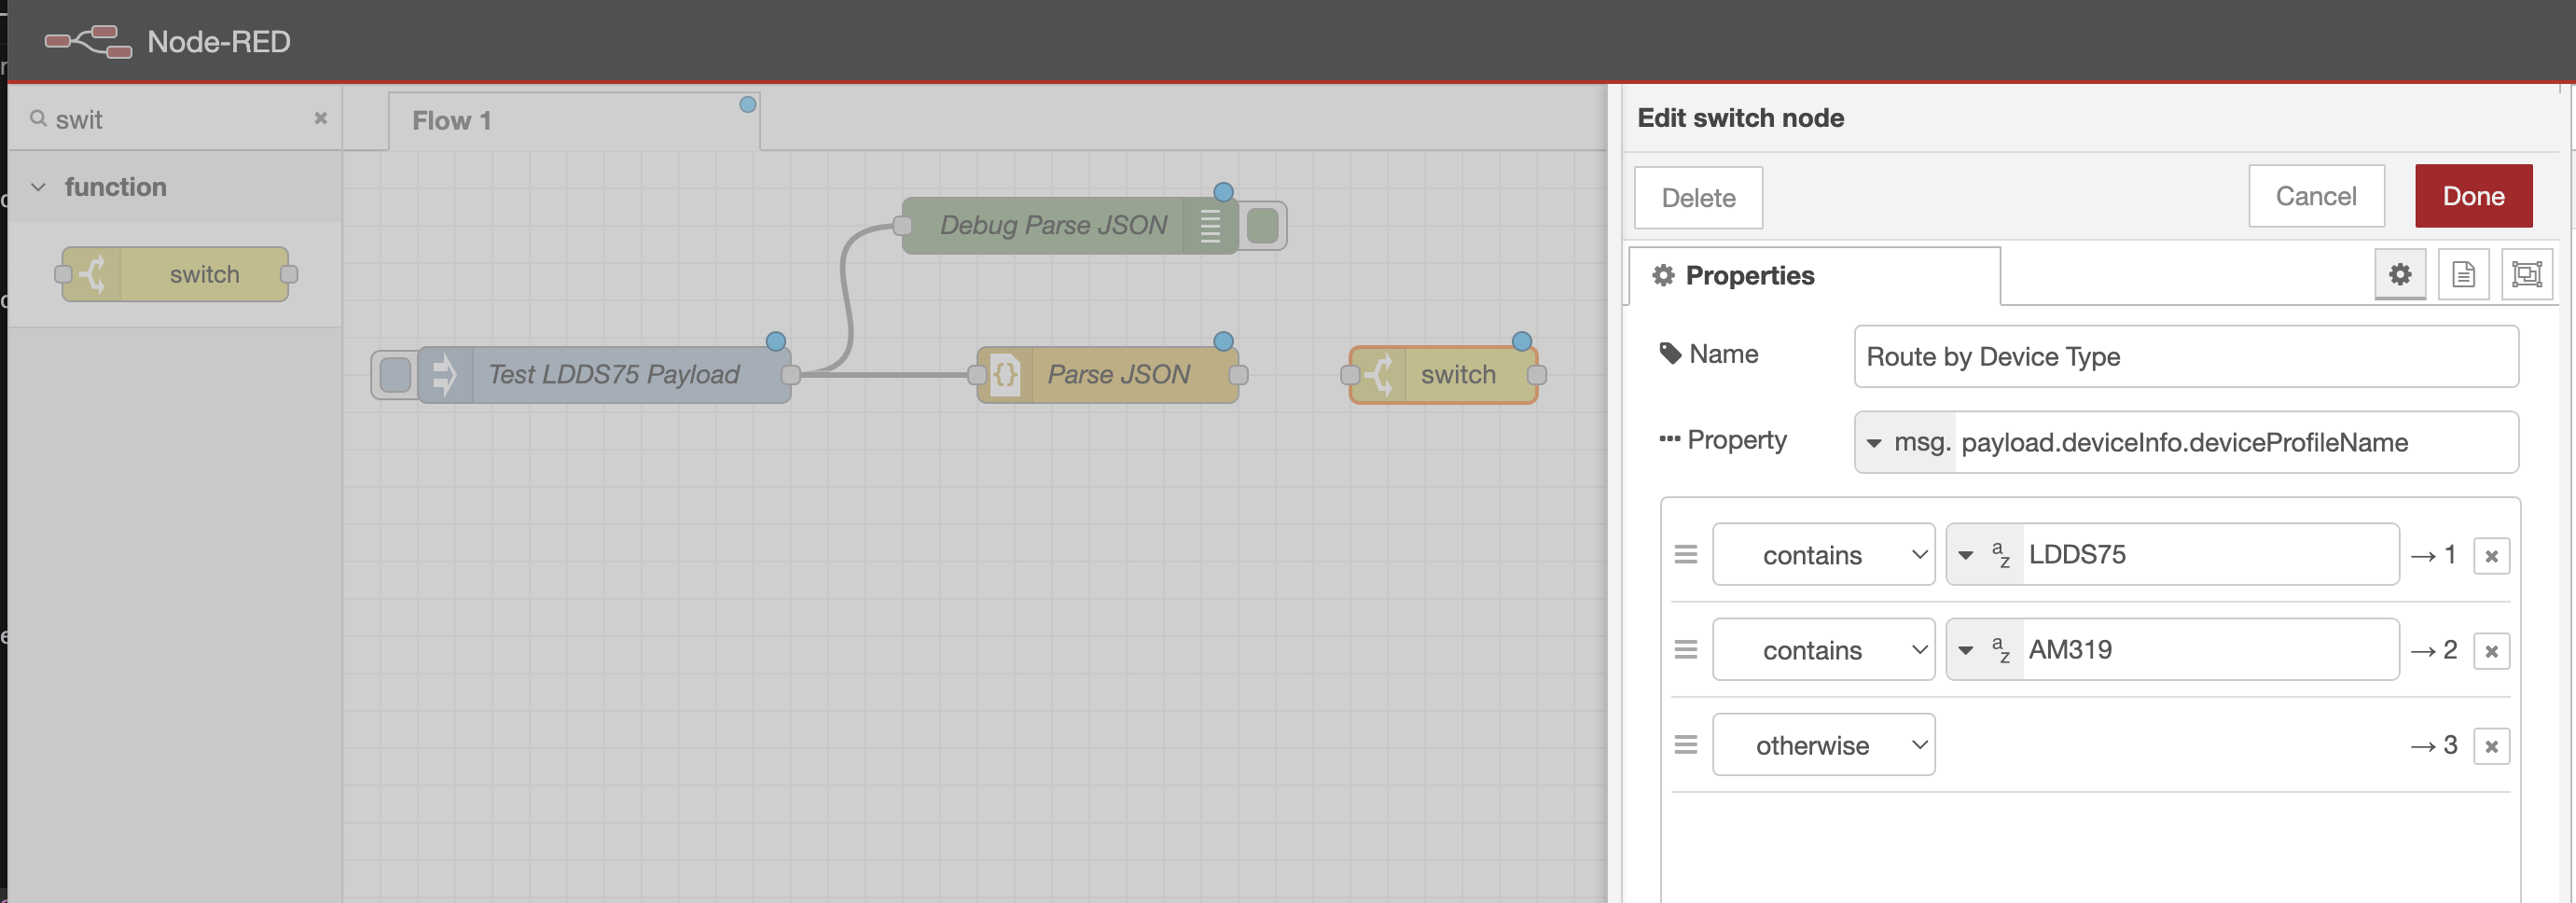
Task: Click the Parse JSON node output port
Action: coord(1238,375)
